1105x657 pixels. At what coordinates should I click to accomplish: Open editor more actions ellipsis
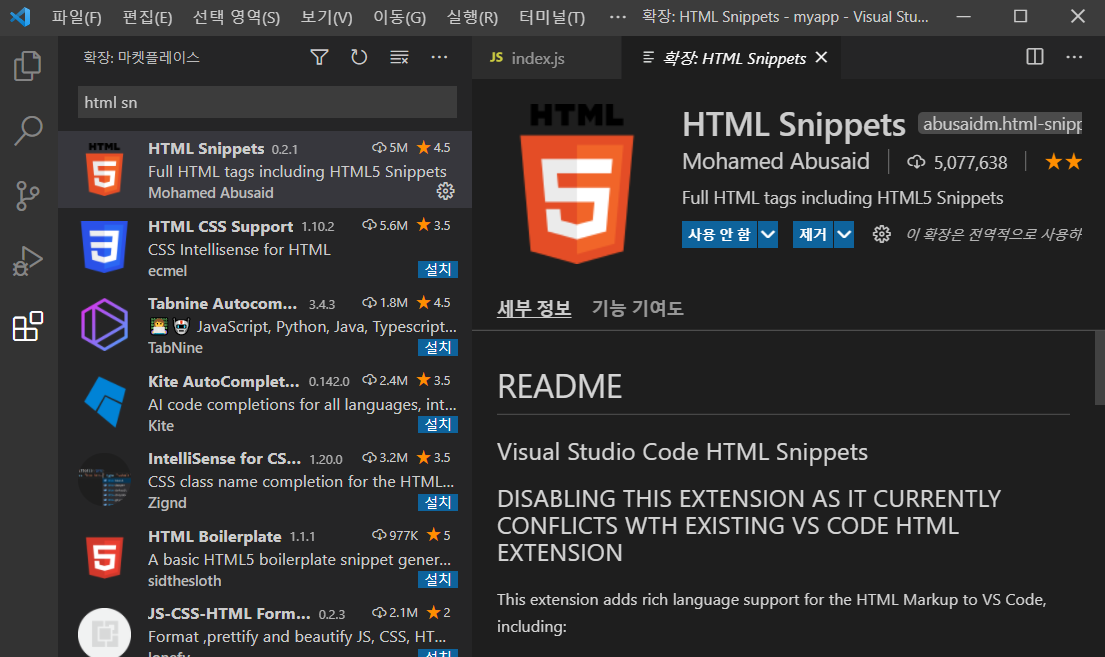[1074, 57]
